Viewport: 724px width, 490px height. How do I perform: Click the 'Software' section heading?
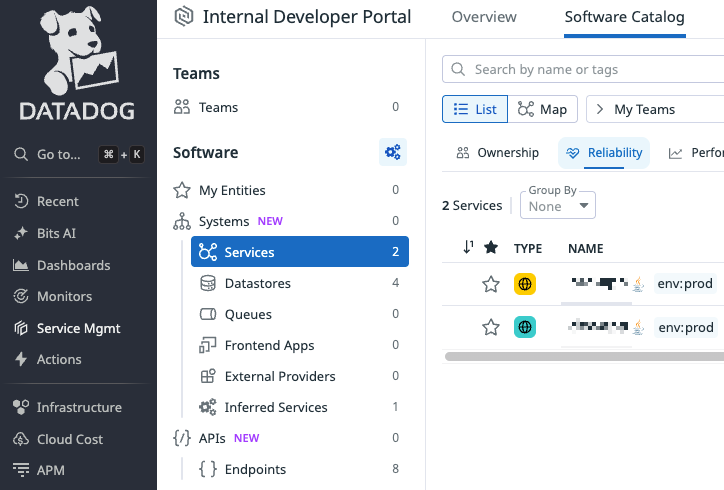205,152
